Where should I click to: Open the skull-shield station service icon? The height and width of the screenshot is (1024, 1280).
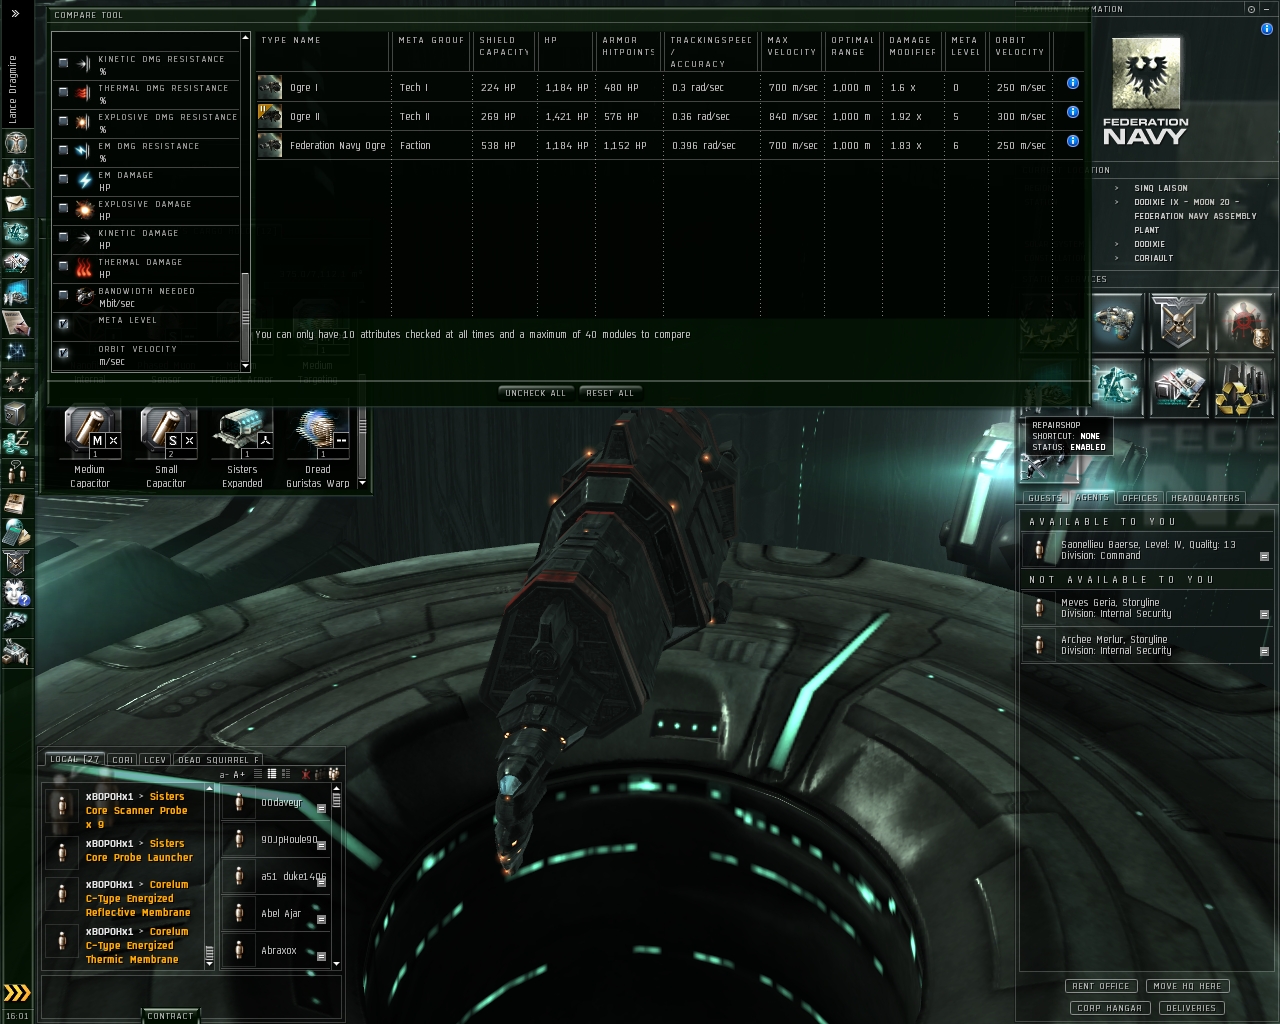[x=1179, y=322]
